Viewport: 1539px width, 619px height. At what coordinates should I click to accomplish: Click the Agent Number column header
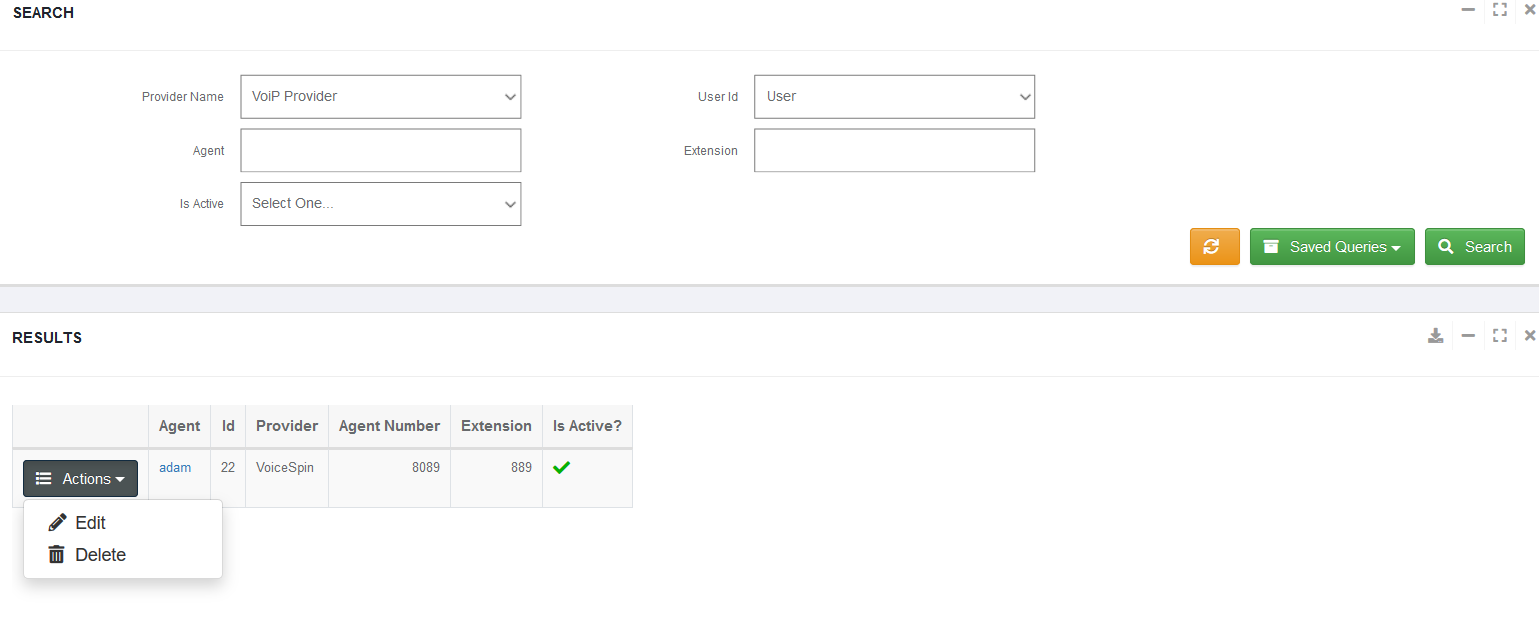point(389,426)
